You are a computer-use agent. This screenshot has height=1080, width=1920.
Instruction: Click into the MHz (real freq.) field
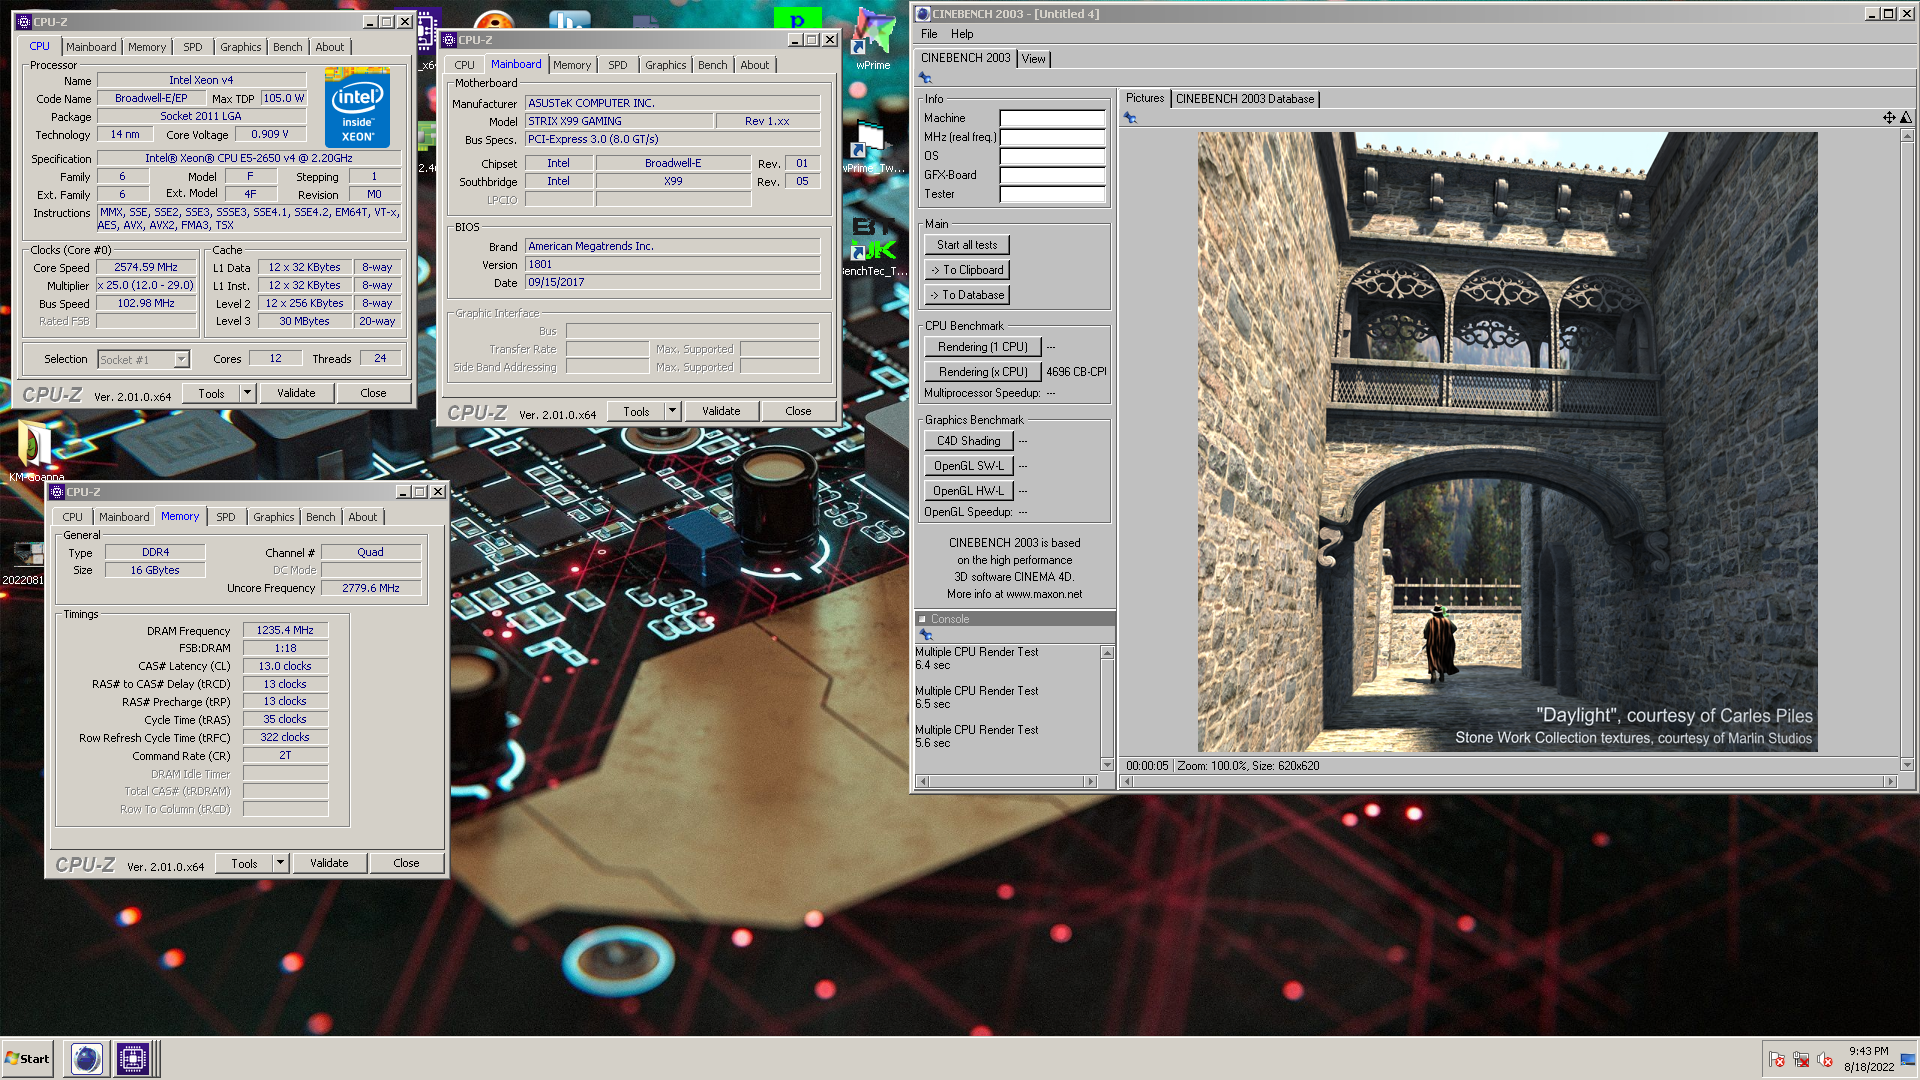(1053, 137)
